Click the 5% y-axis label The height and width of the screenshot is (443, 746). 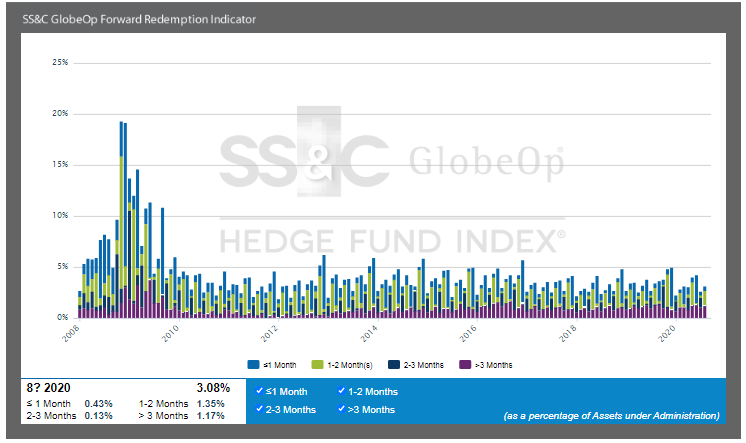click(x=63, y=266)
